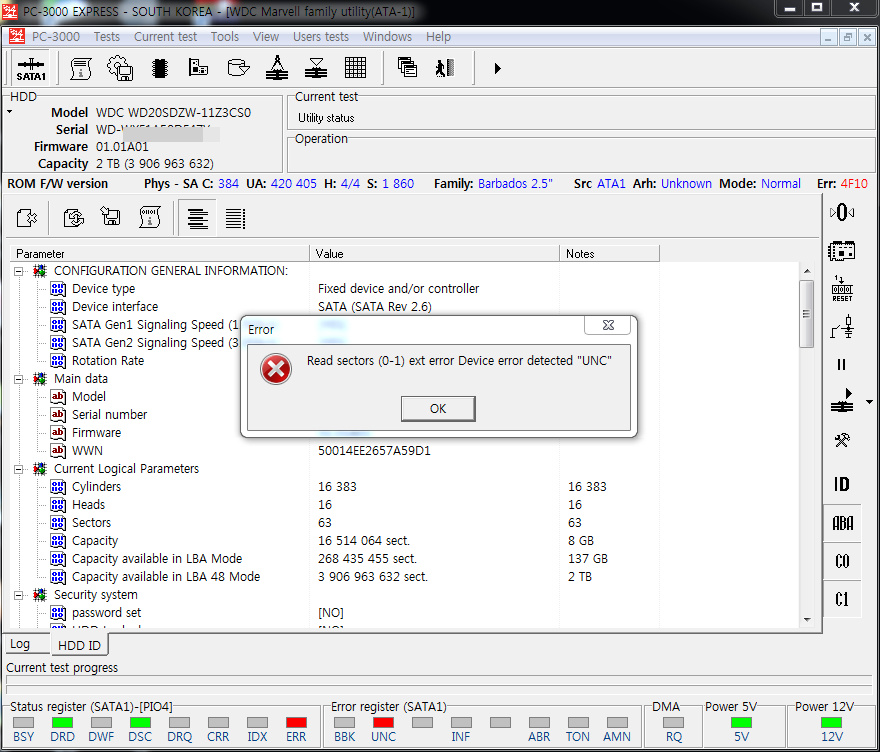Open the Tools menu
This screenshot has height=752, width=880.
pos(224,37)
